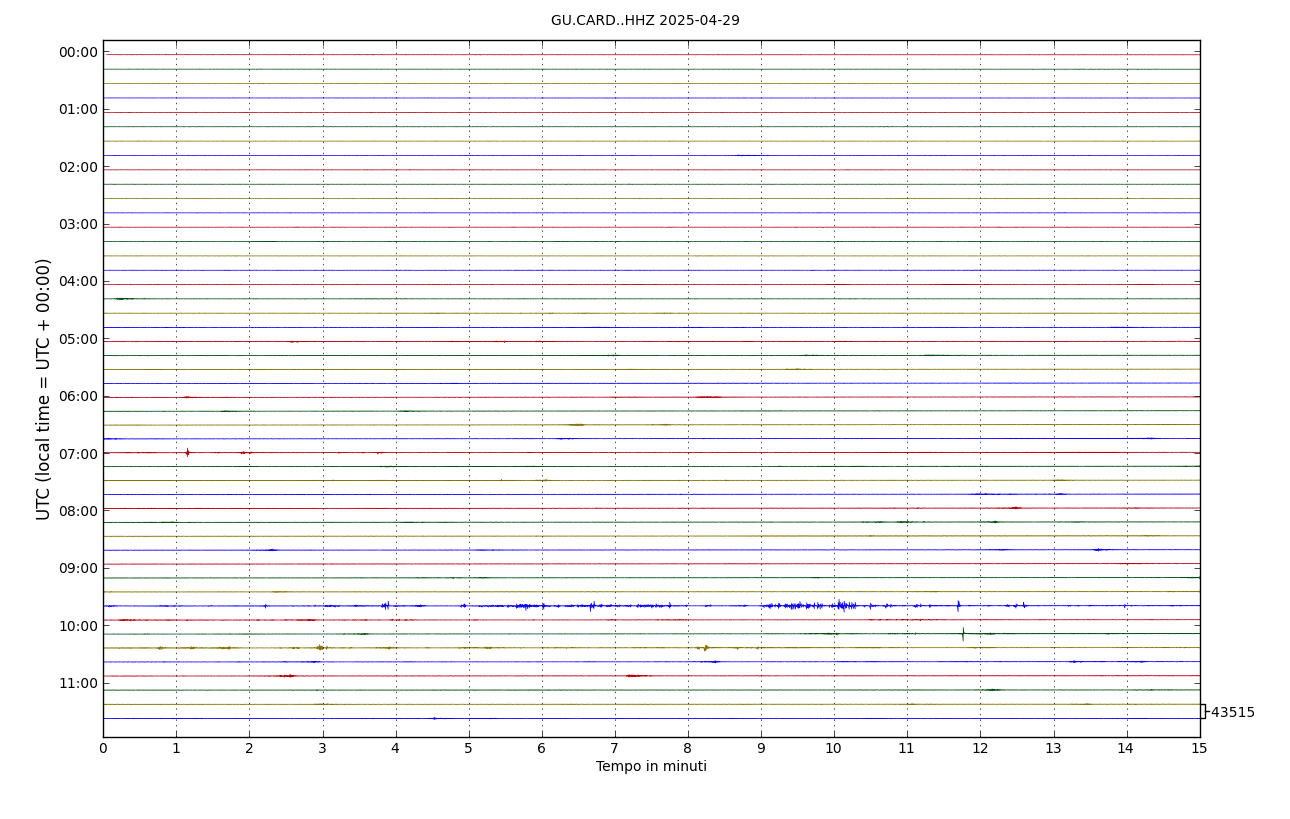
Task: Click the x-axis tick label 1
Action: (176, 749)
